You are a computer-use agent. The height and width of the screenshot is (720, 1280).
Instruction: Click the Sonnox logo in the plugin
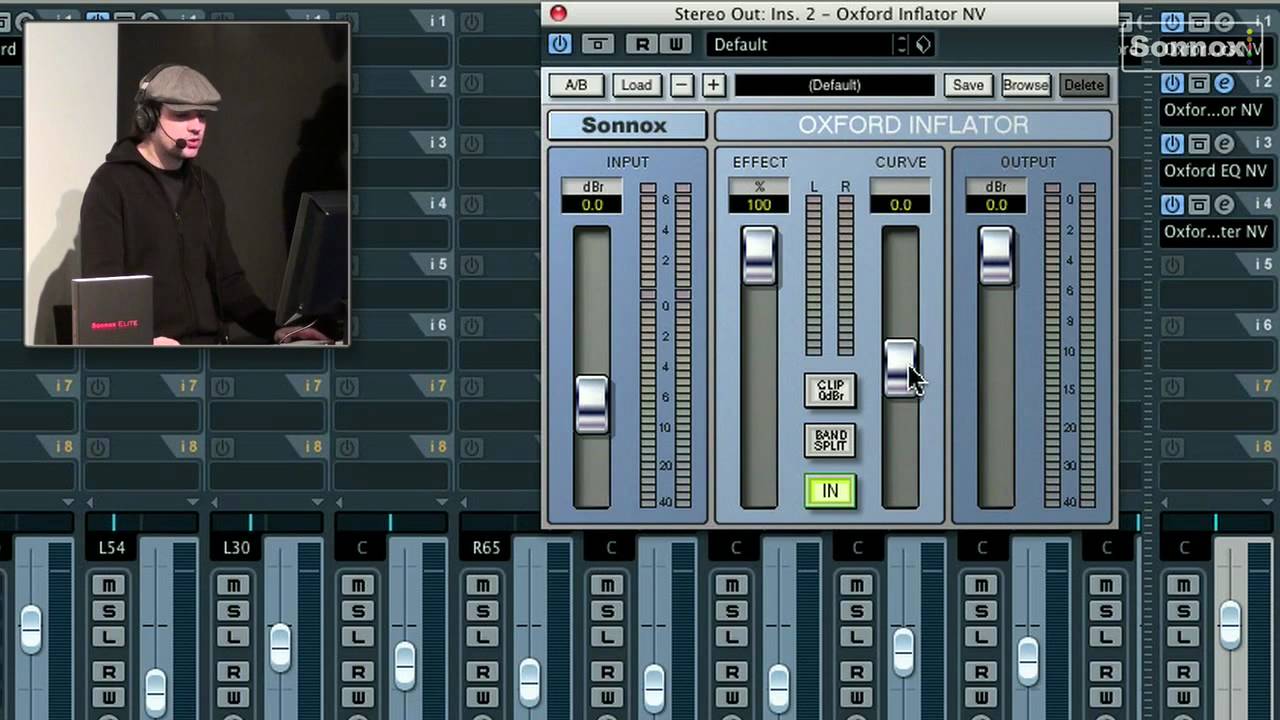pos(625,125)
